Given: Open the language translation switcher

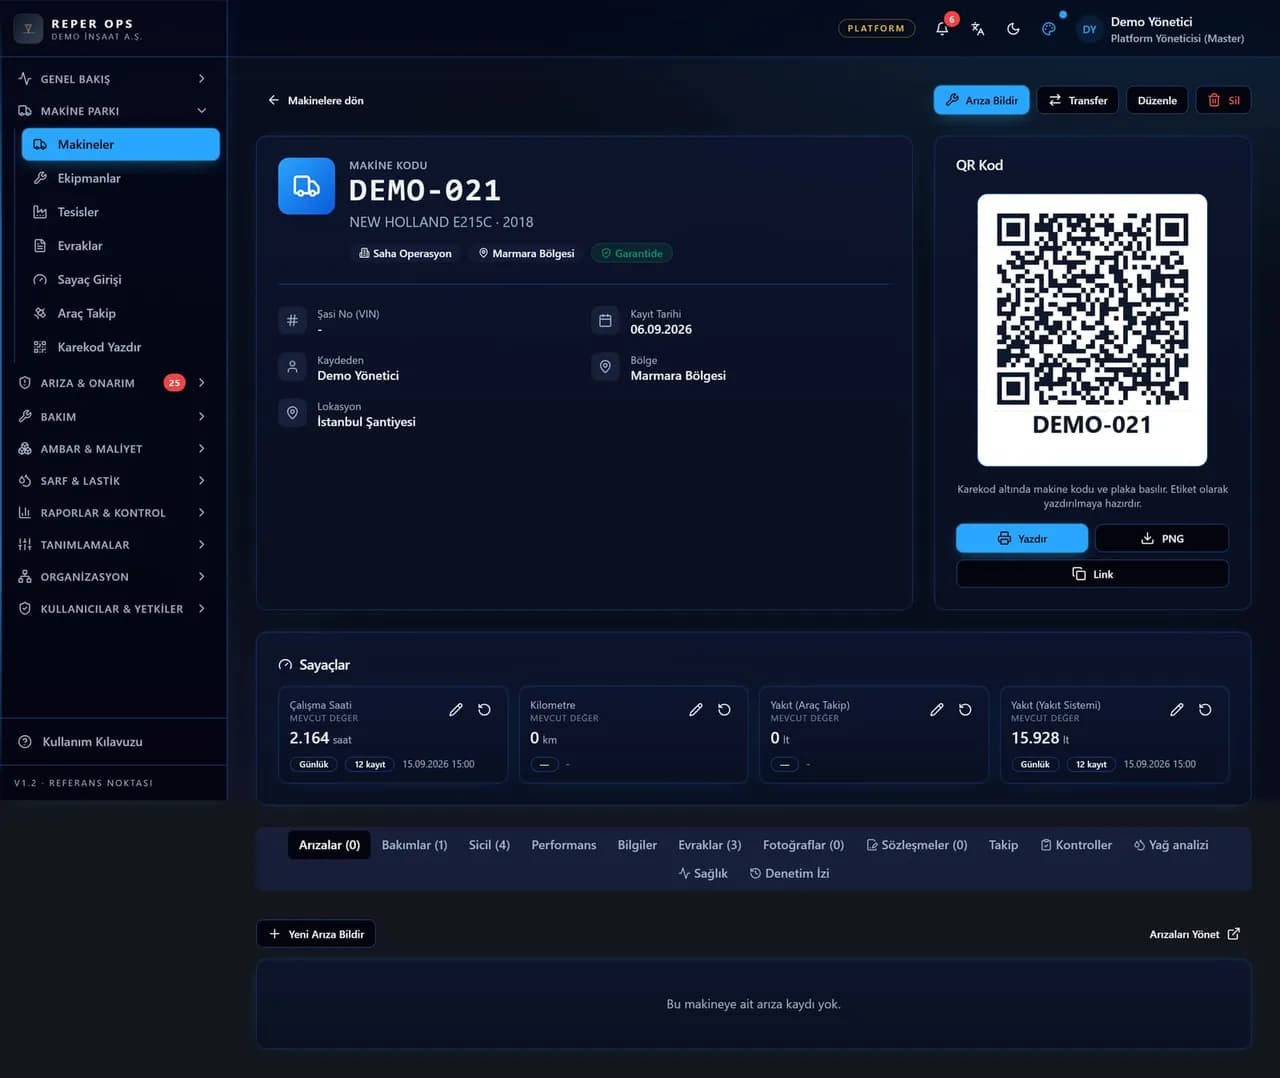Looking at the screenshot, I should pyautogui.click(x=978, y=29).
